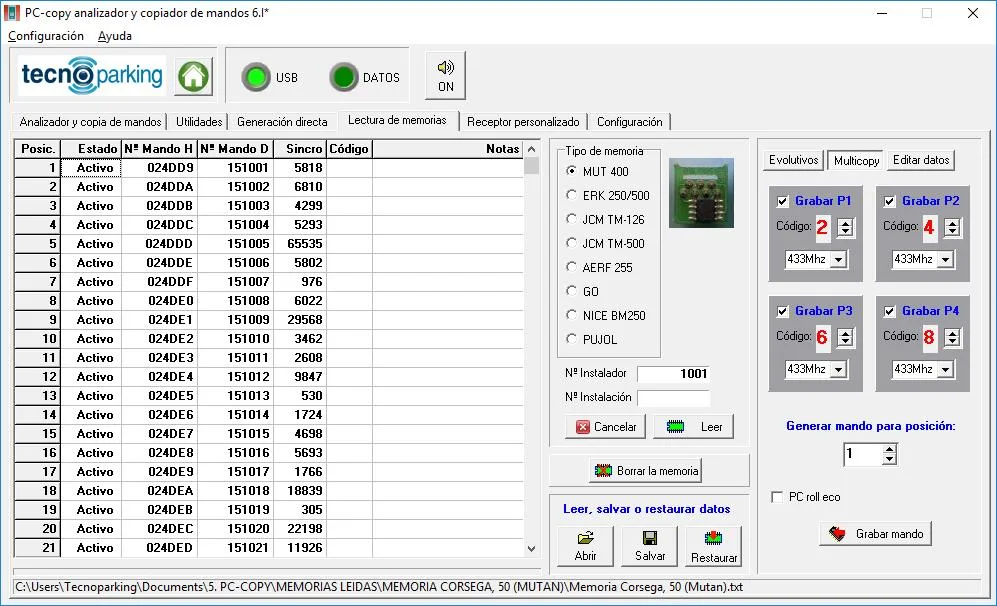Click the P2 Código spinner arrows
The height and width of the screenshot is (606, 997).
[x=952, y=227]
